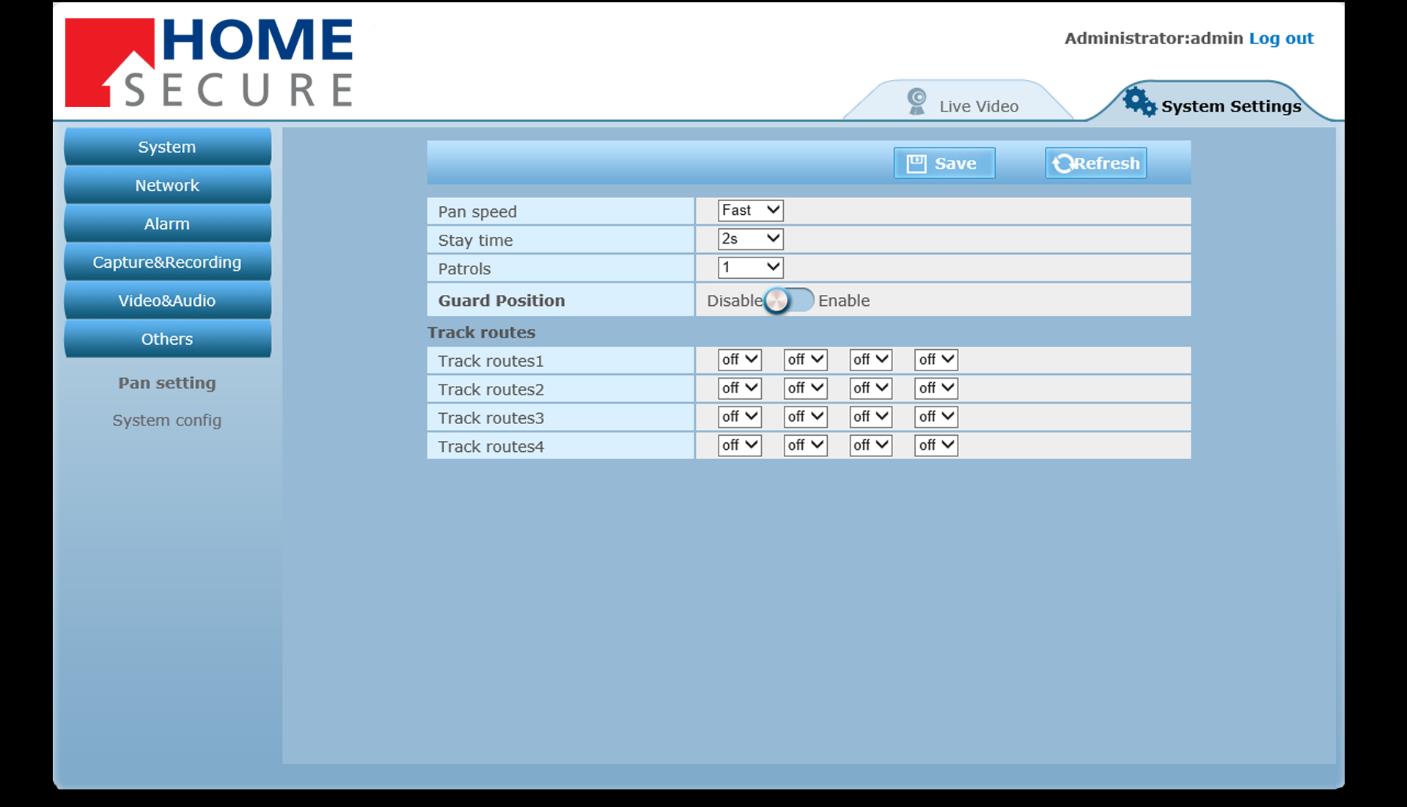Open second dropdown of Track routes3
1407x807 pixels.
pyautogui.click(x=805, y=417)
